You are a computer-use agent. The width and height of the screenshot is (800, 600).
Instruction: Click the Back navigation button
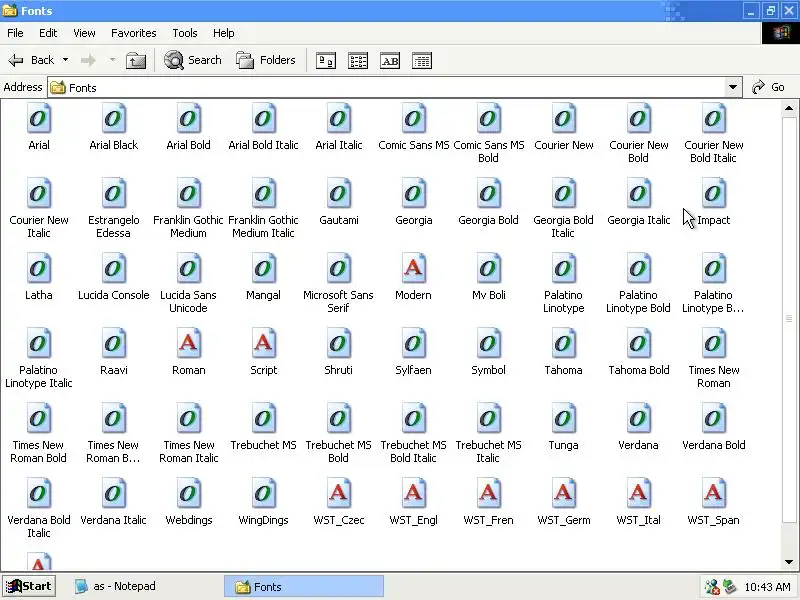32,60
